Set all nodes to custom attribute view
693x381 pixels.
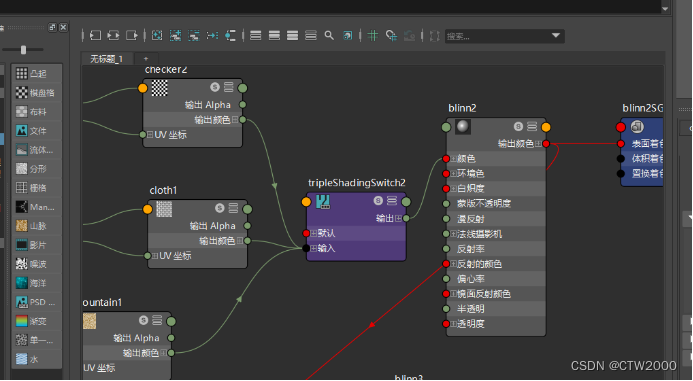(311, 35)
